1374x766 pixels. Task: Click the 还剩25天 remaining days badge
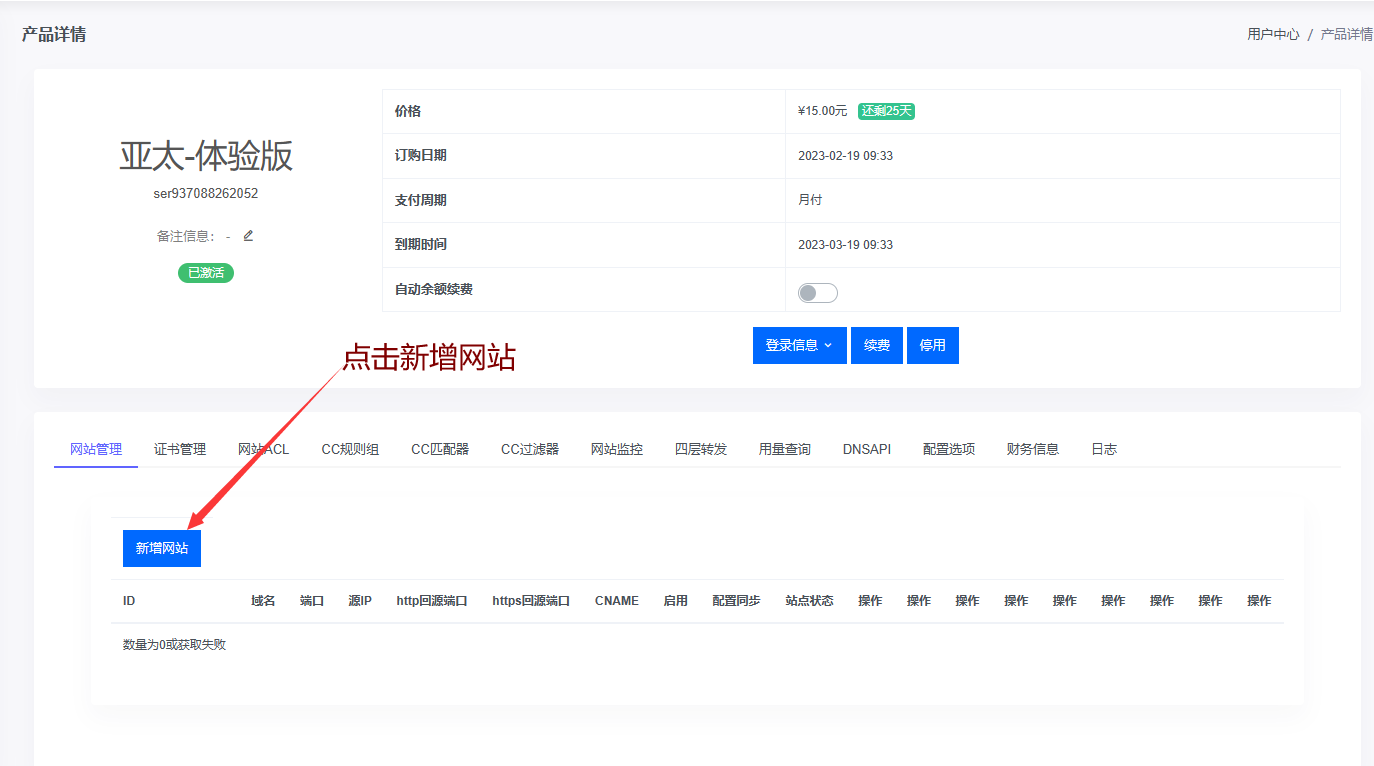886,111
